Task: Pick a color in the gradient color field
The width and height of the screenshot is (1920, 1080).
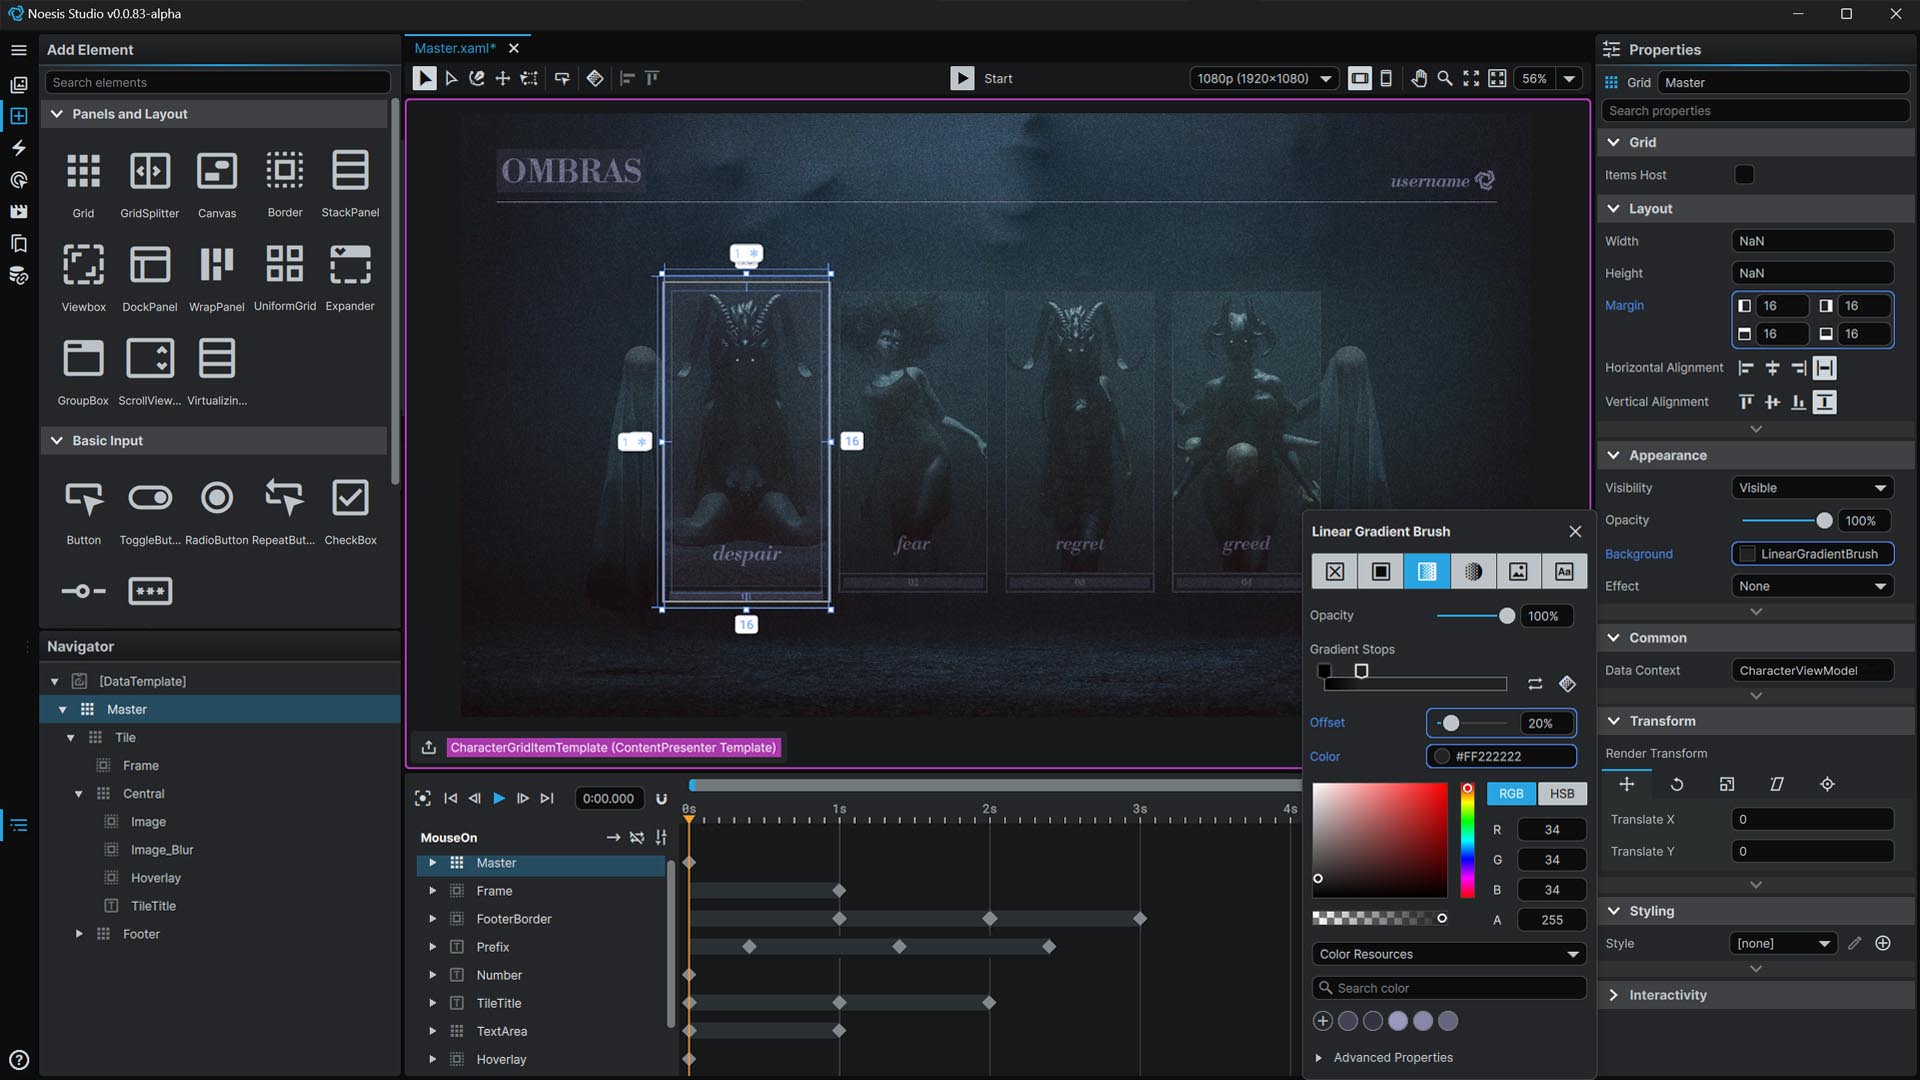Action: 1380,840
